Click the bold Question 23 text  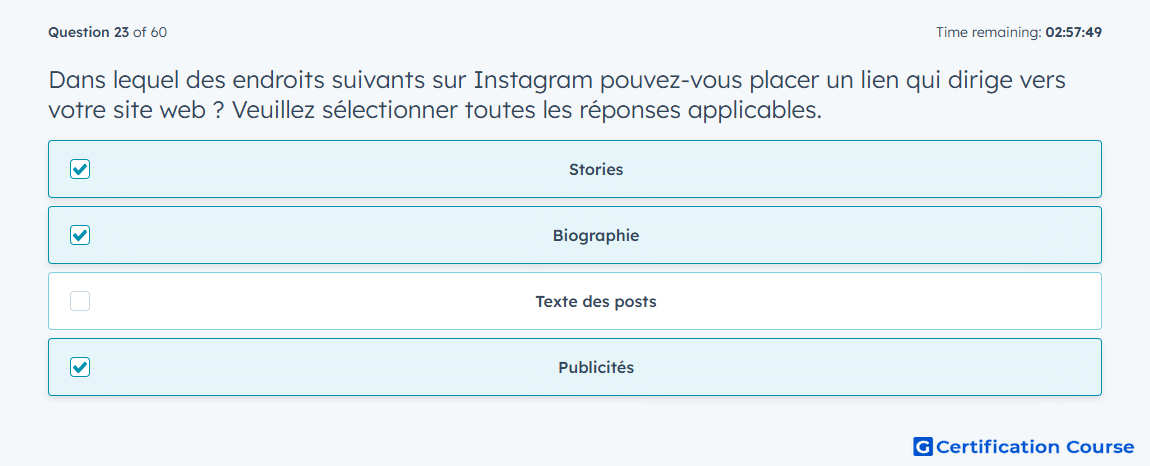pos(89,32)
